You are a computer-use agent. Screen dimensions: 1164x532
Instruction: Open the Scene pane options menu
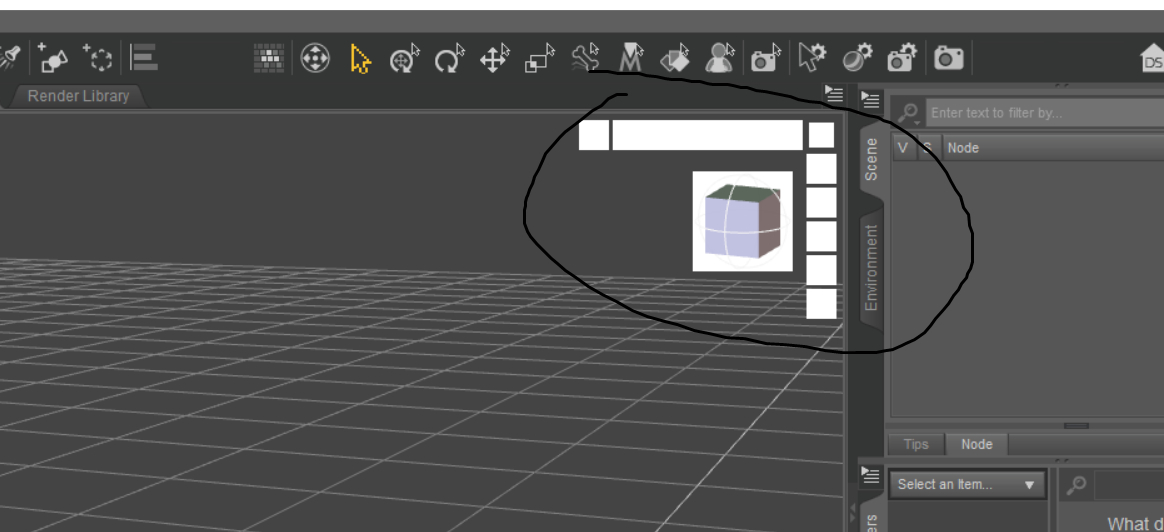869,99
